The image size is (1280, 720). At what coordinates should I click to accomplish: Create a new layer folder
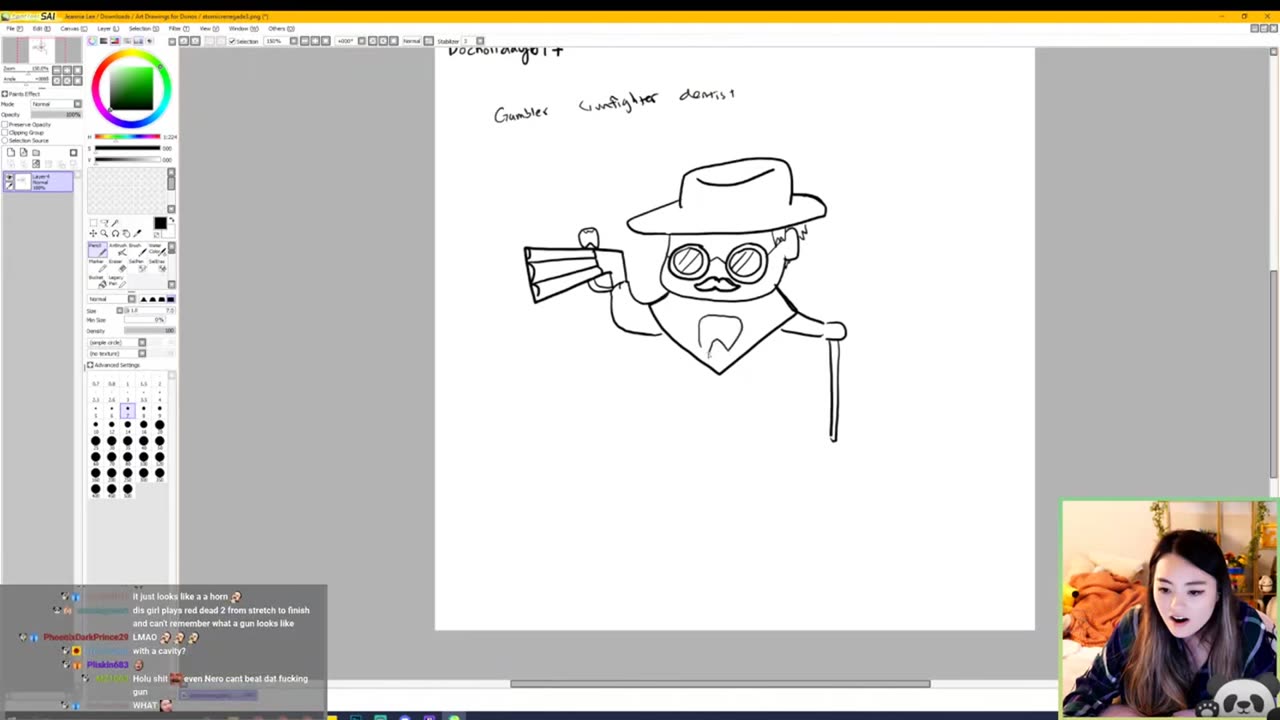[36, 152]
